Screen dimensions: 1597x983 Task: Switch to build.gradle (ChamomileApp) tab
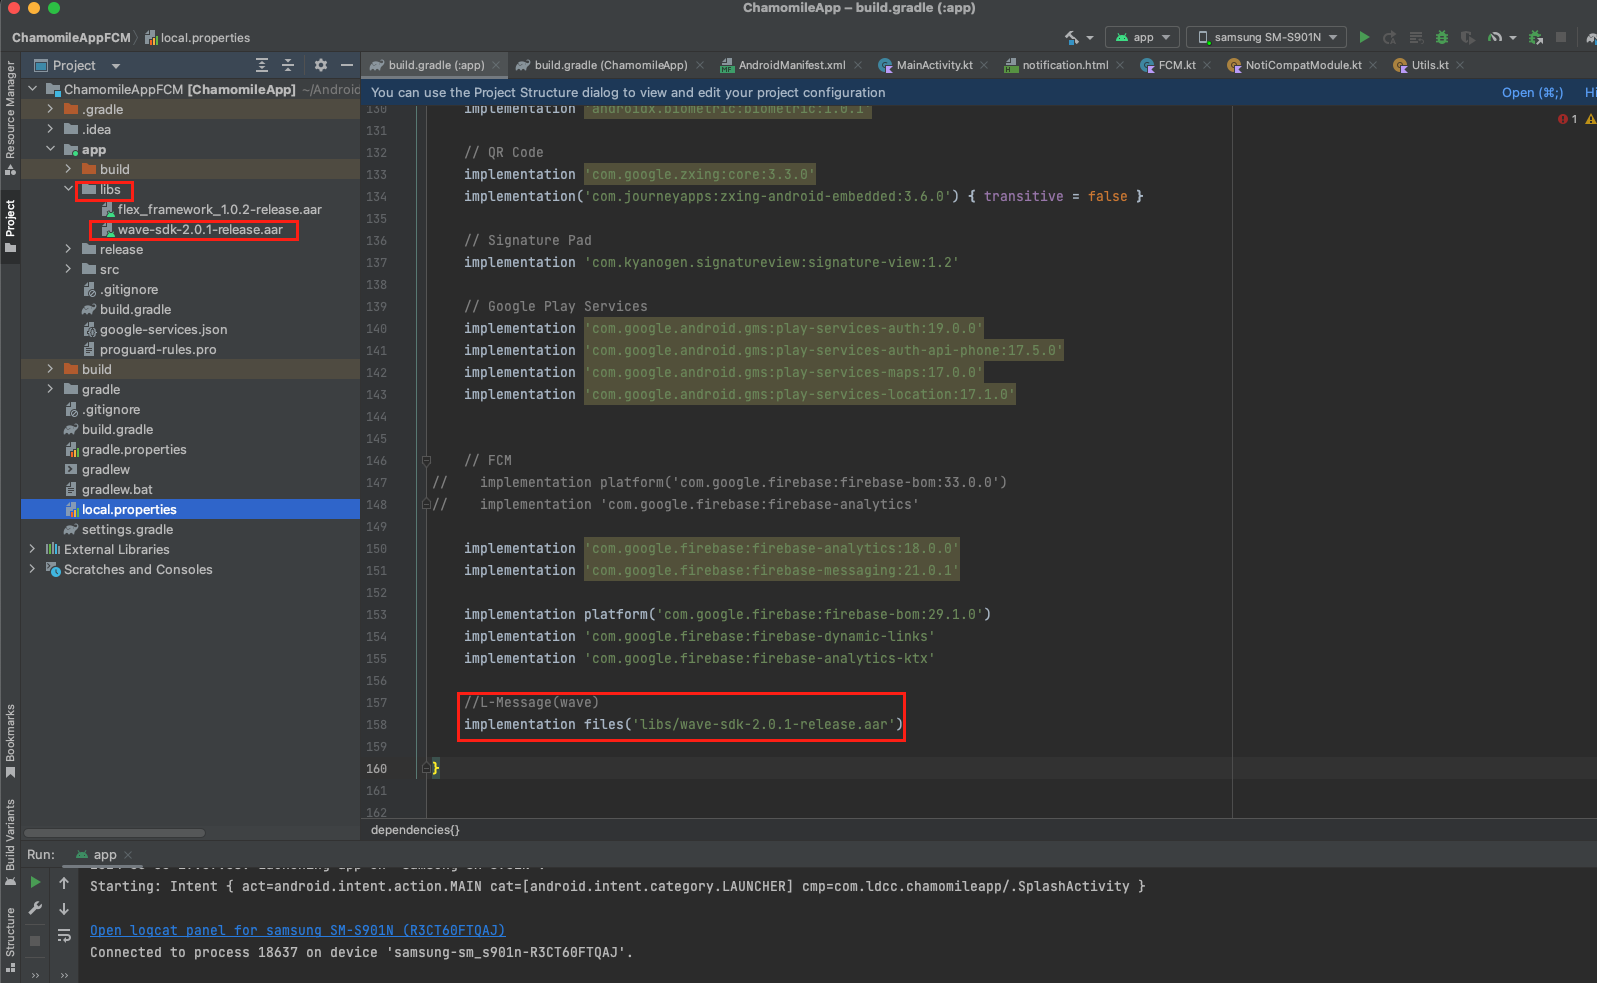[x=610, y=65]
